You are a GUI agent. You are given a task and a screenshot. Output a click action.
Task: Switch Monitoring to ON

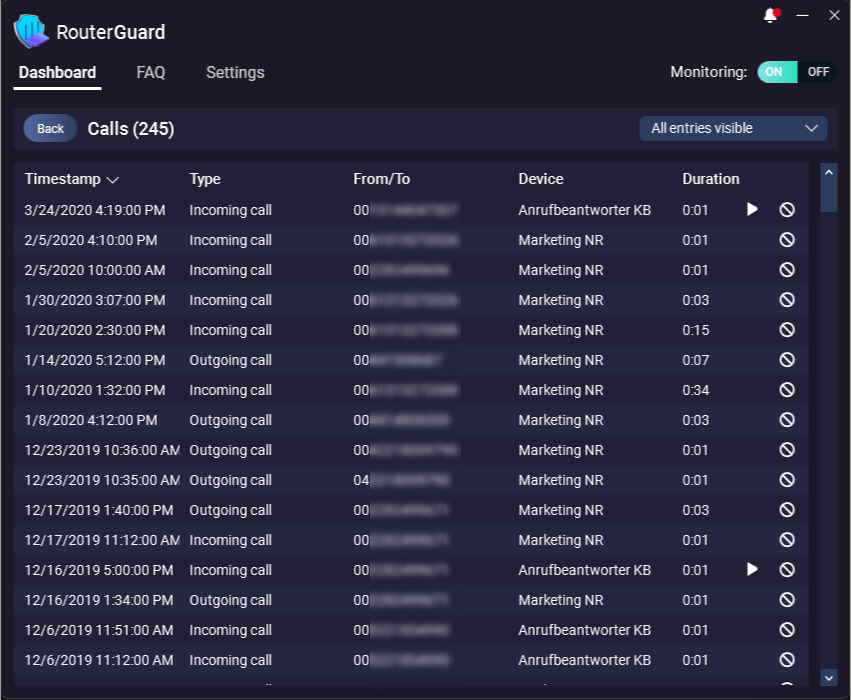[777, 71]
